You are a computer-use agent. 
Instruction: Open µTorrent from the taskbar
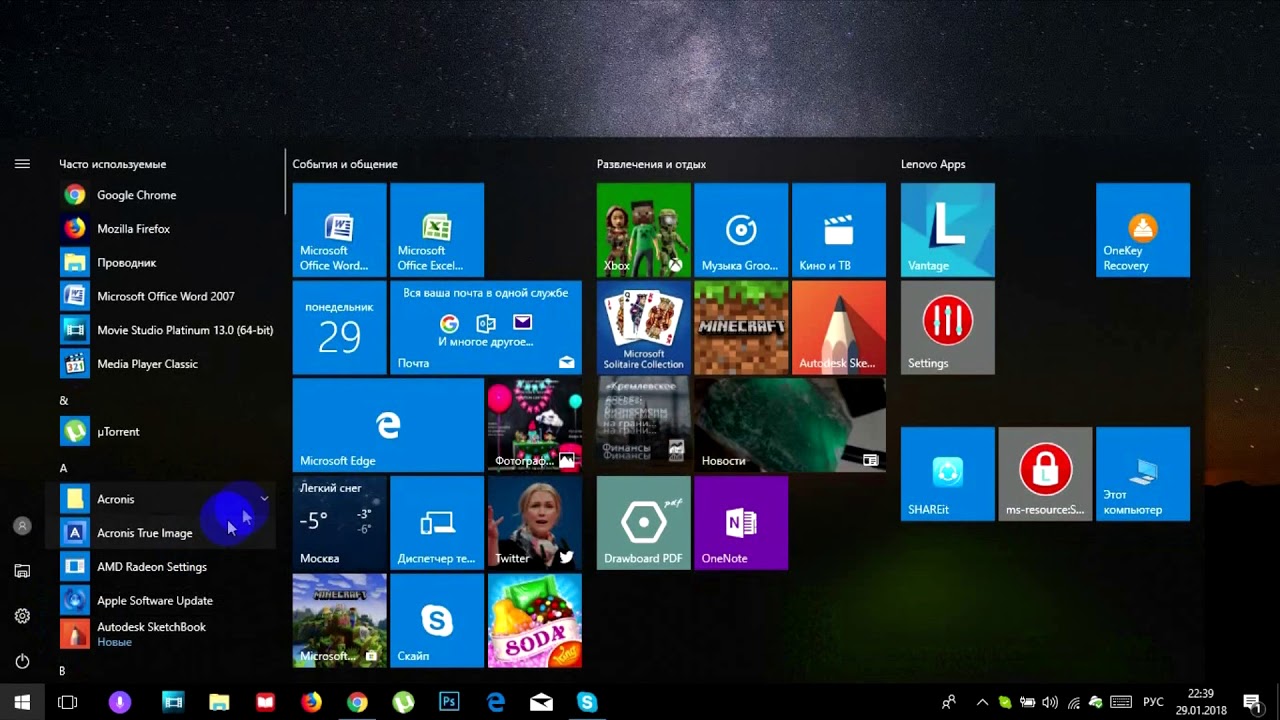tap(403, 702)
